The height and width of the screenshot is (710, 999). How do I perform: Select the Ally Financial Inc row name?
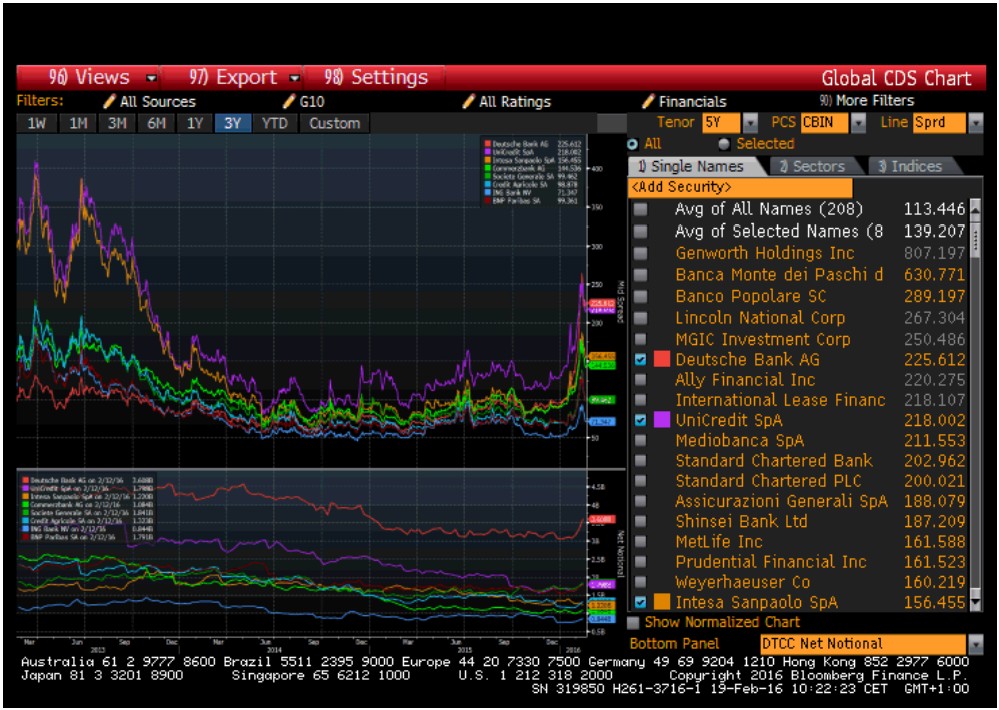[745, 380]
